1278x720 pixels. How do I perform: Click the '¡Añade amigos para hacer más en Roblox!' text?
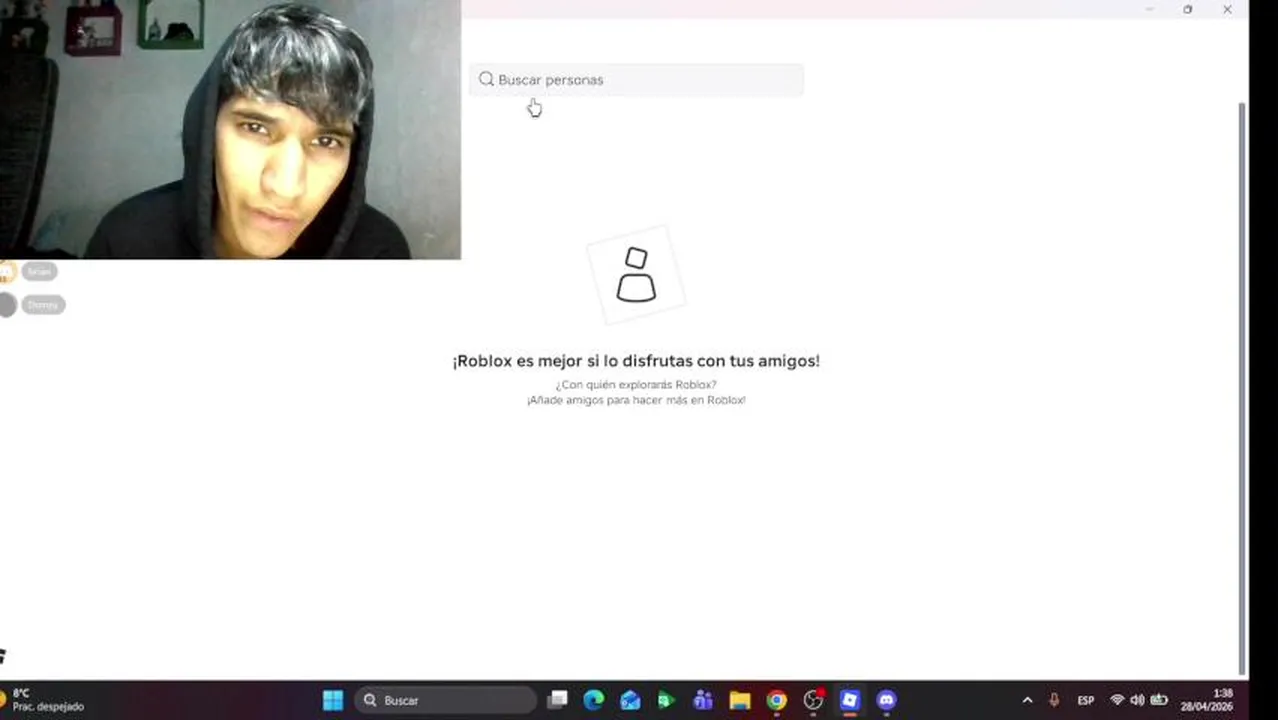click(x=636, y=400)
